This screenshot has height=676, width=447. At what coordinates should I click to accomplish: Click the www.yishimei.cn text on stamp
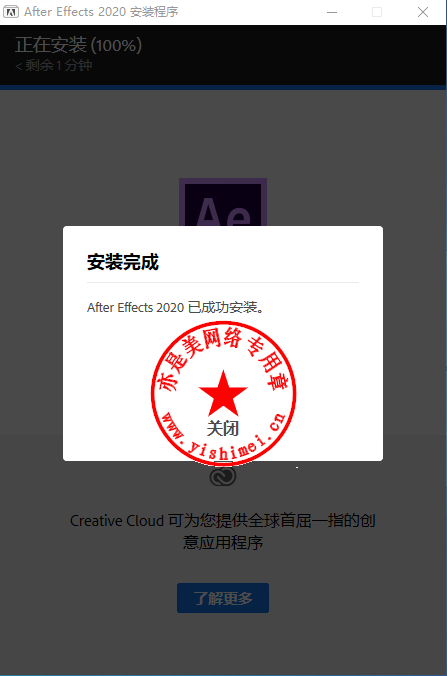pyautogui.click(x=223, y=440)
